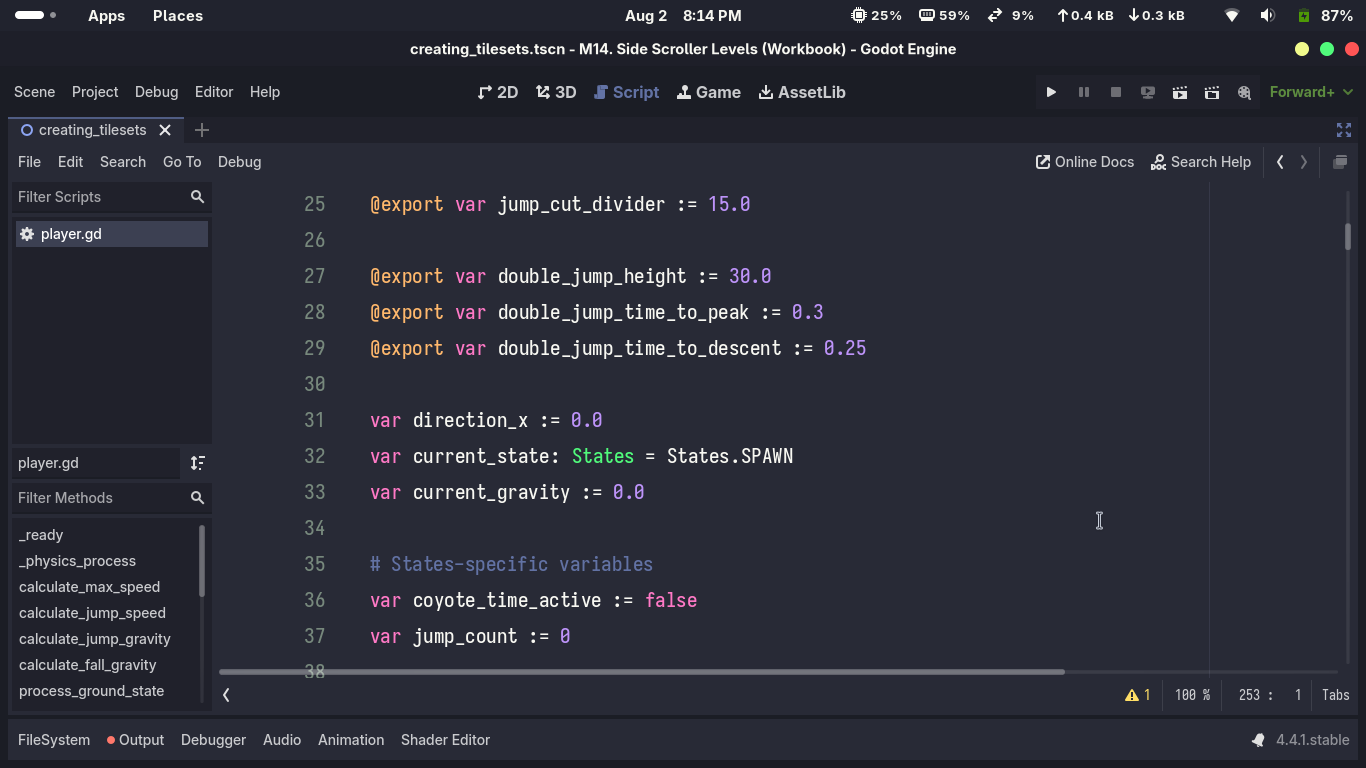The width and height of the screenshot is (1366, 768).
Task: Run a specific scene
Action: [x=1212, y=92]
